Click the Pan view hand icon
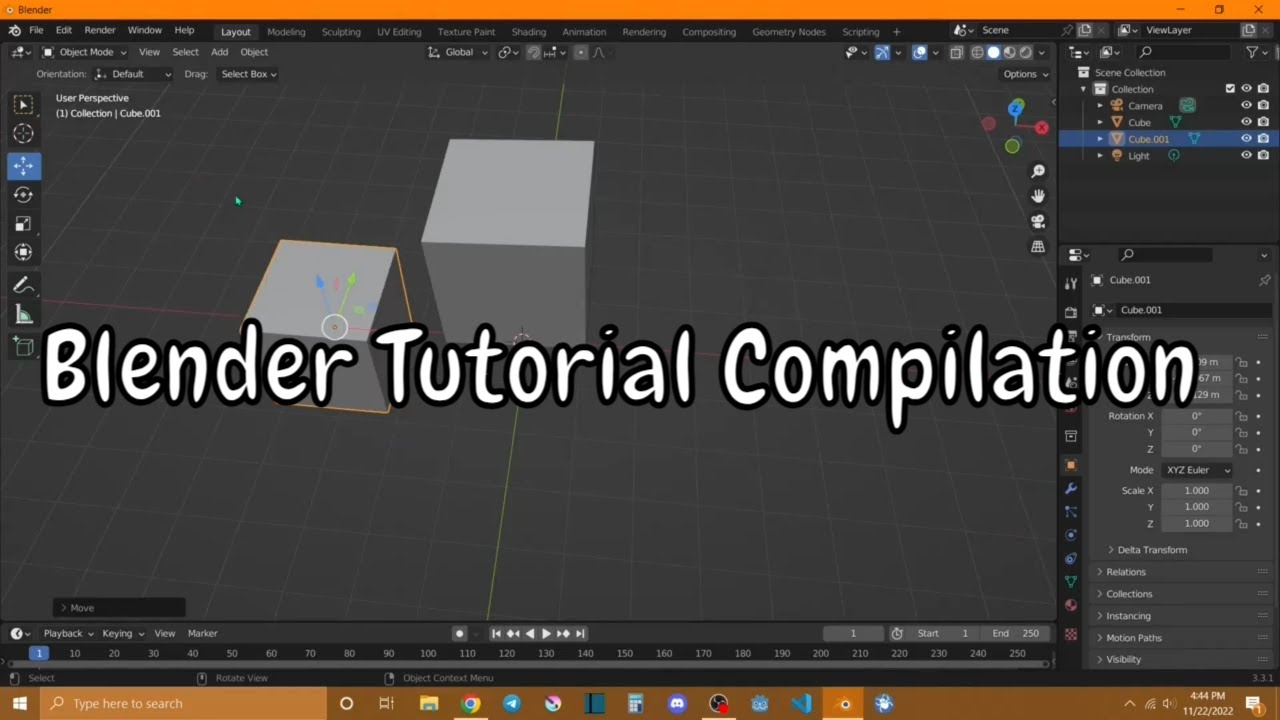 pyautogui.click(x=1038, y=196)
